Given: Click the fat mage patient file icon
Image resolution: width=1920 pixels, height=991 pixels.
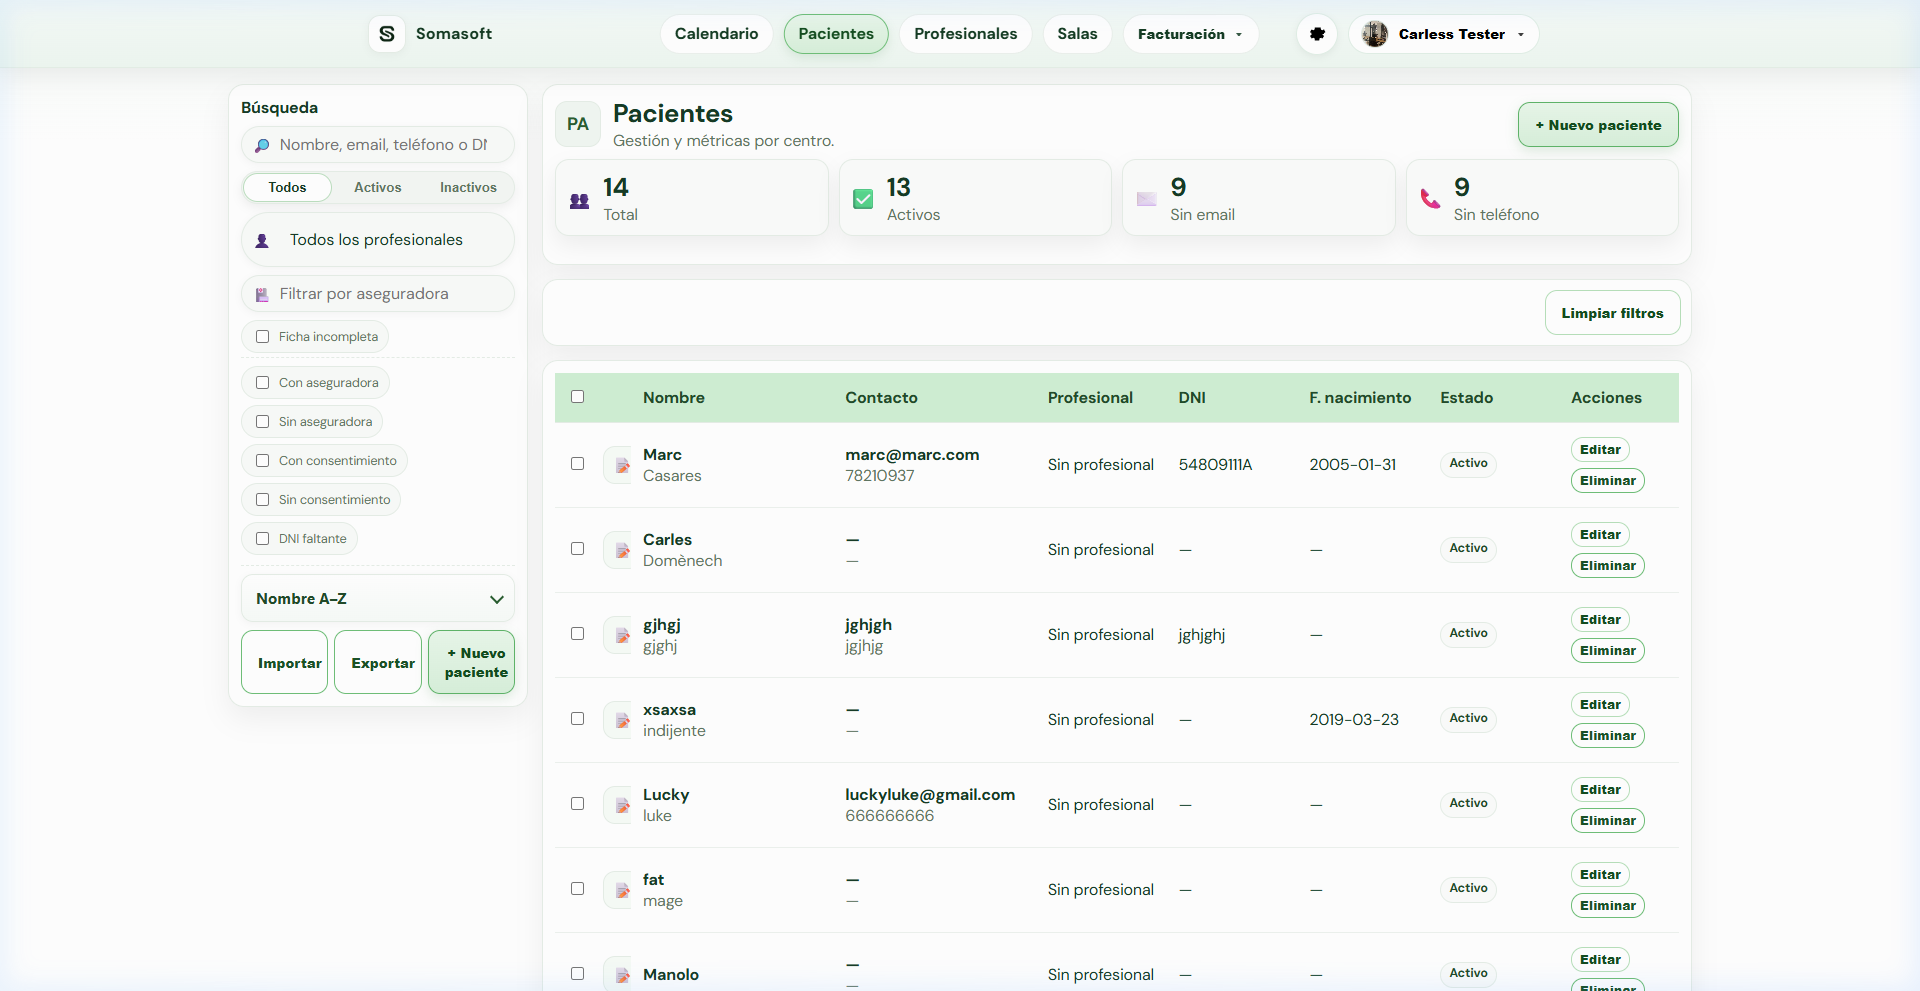Looking at the screenshot, I should (622, 890).
